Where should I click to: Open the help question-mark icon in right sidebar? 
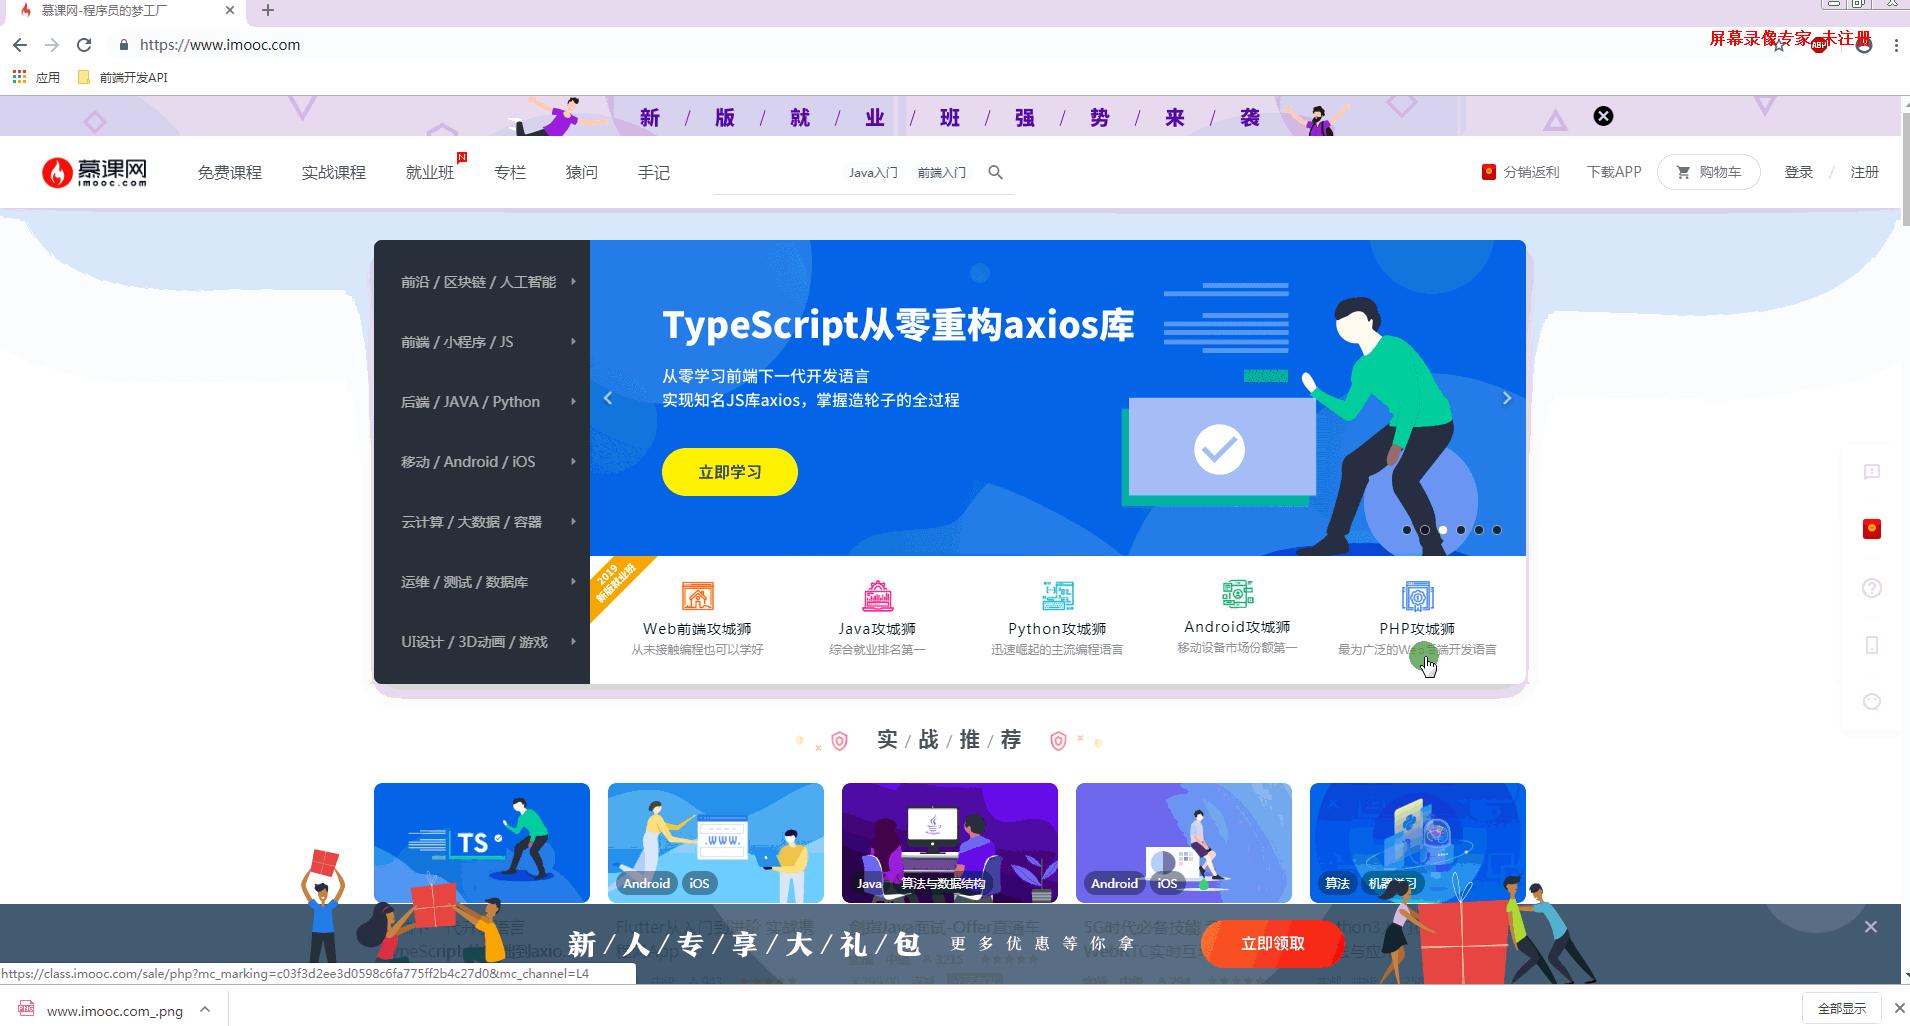tap(1871, 588)
